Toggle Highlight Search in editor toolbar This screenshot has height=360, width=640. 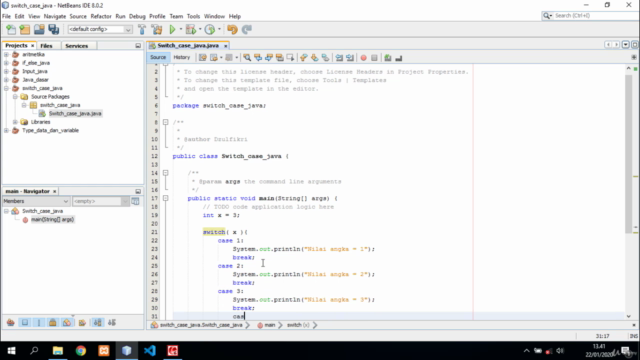[280, 58]
